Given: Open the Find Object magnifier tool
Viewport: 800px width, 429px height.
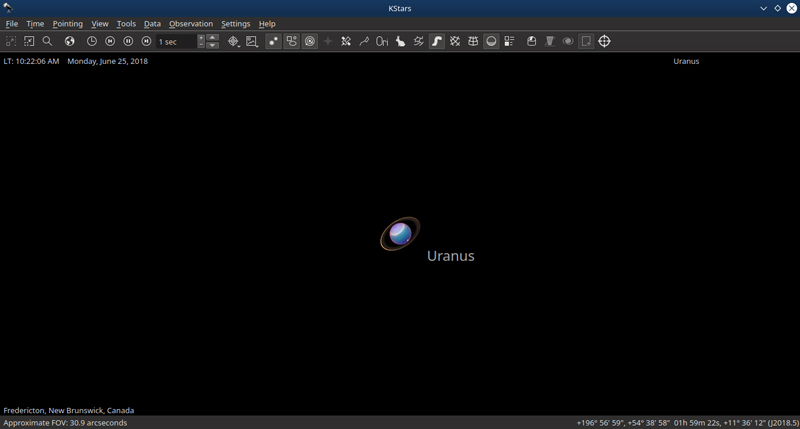Looking at the screenshot, I should (47, 41).
